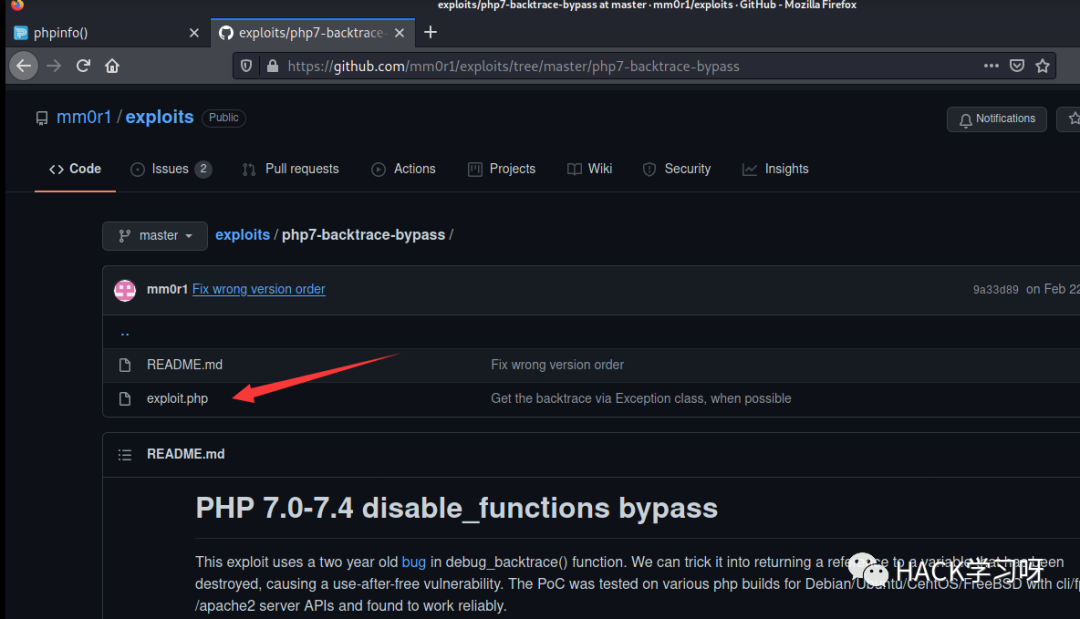
Task: Open commit hash 9a33d89
Action: [995, 290]
